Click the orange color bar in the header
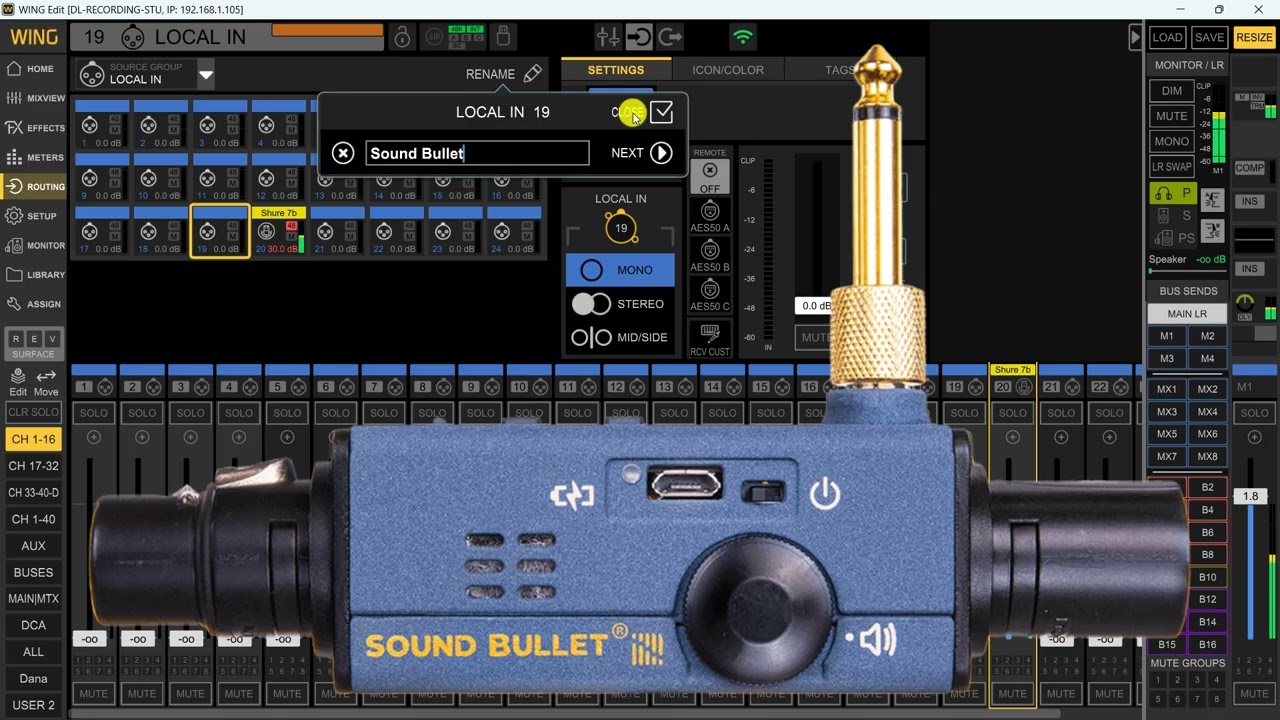Viewport: 1280px width, 720px height. click(327, 30)
